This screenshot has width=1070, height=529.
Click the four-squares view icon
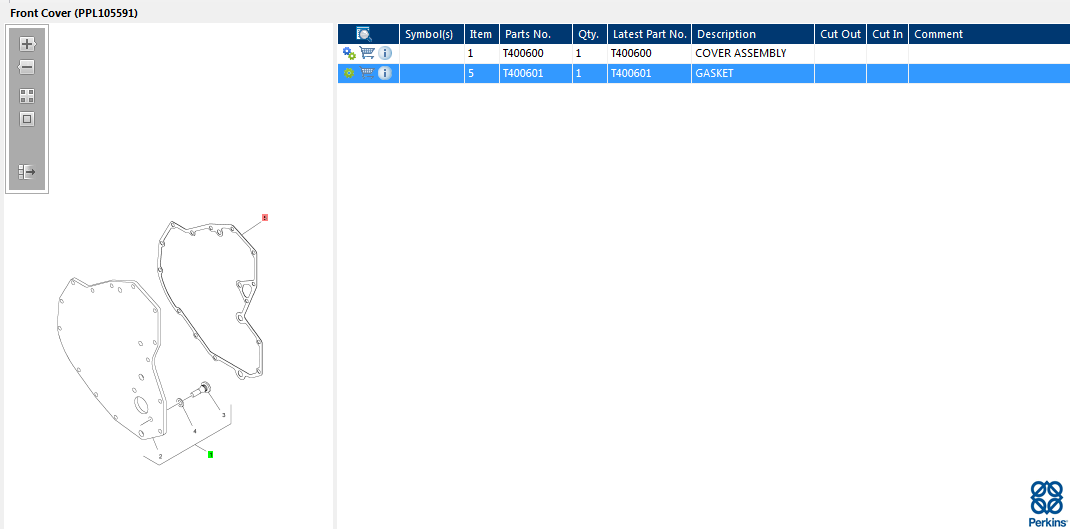pyautogui.click(x=27, y=96)
